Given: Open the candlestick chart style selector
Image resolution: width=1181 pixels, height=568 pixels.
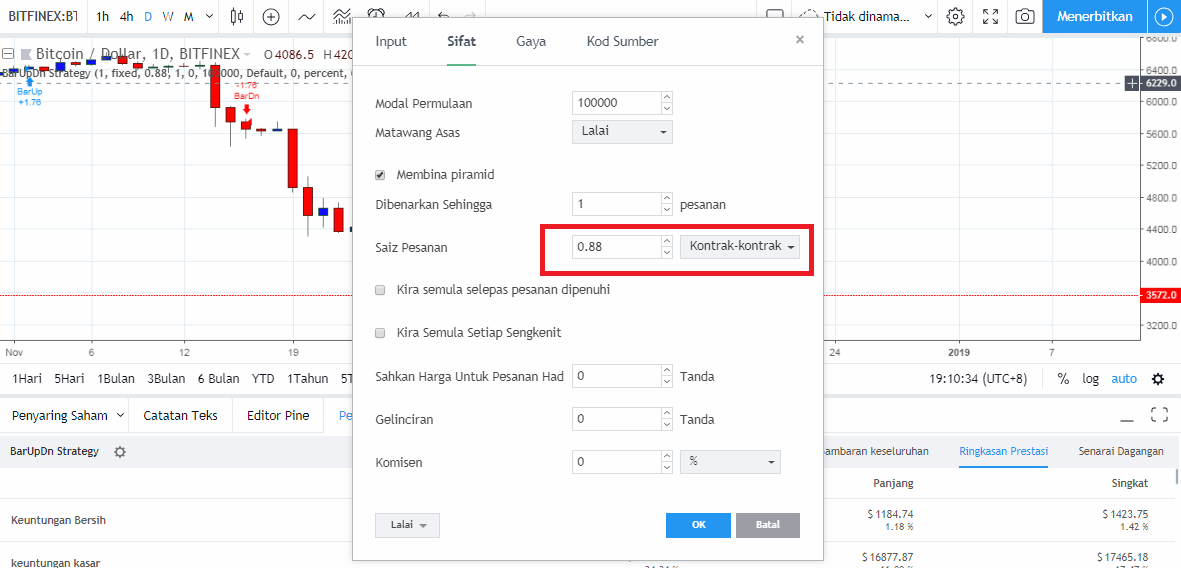Looking at the screenshot, I should [x=237, y=16].
